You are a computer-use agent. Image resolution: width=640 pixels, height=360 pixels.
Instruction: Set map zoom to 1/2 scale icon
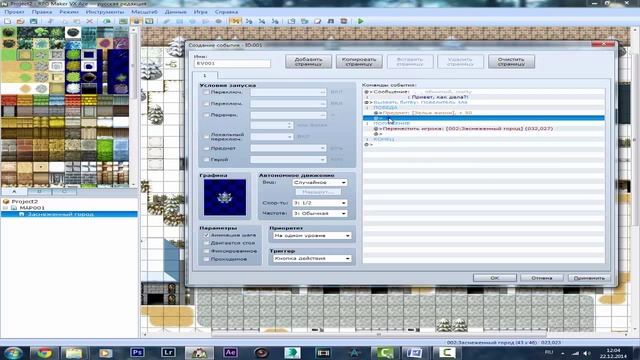point(249,21)
